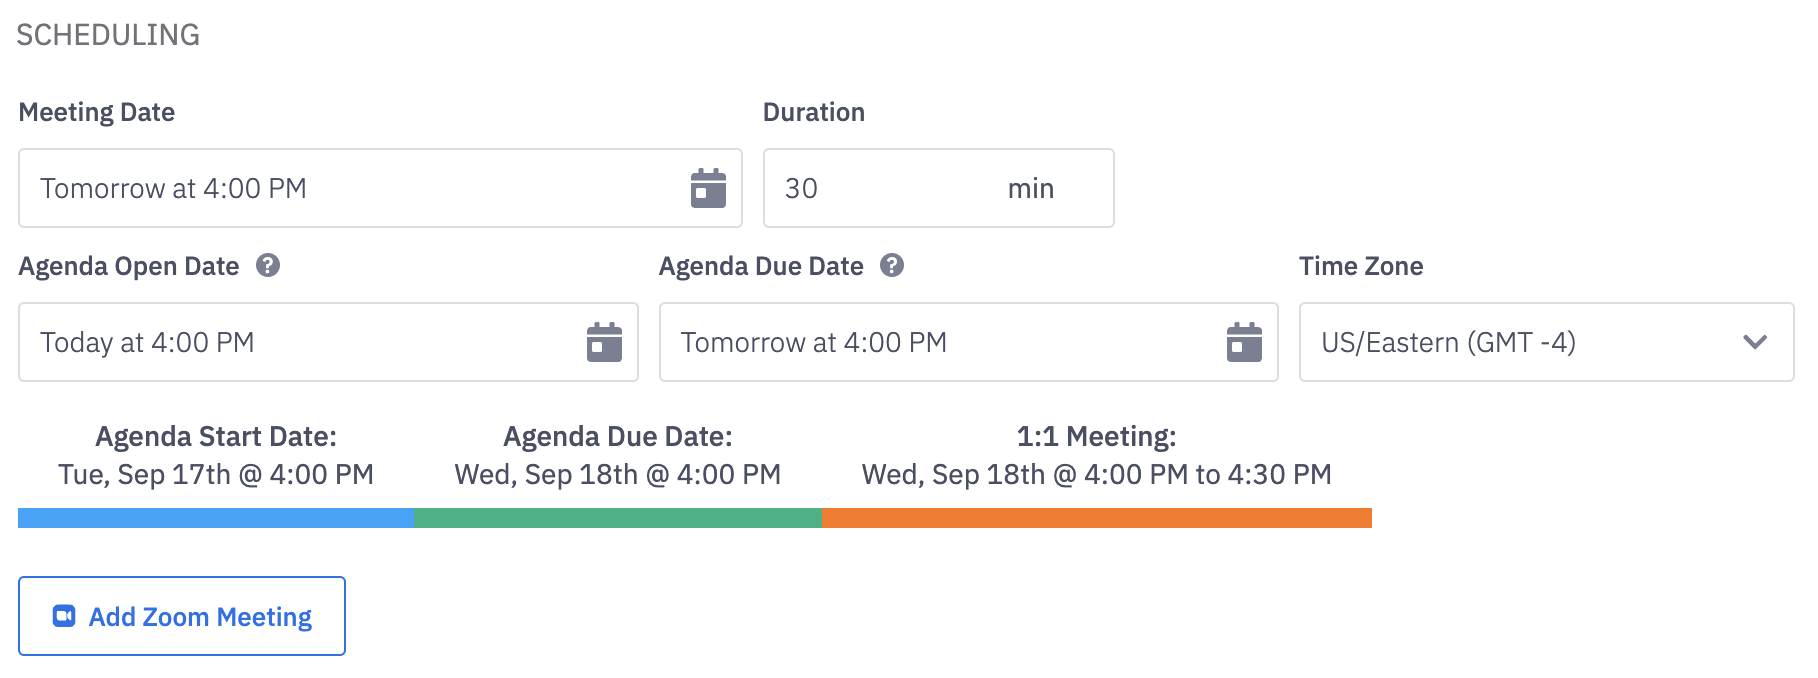The width and height of the screenshot is (1818, 678).
Task: Open the Time Zone selector
Action: (x=1545, y=342)
